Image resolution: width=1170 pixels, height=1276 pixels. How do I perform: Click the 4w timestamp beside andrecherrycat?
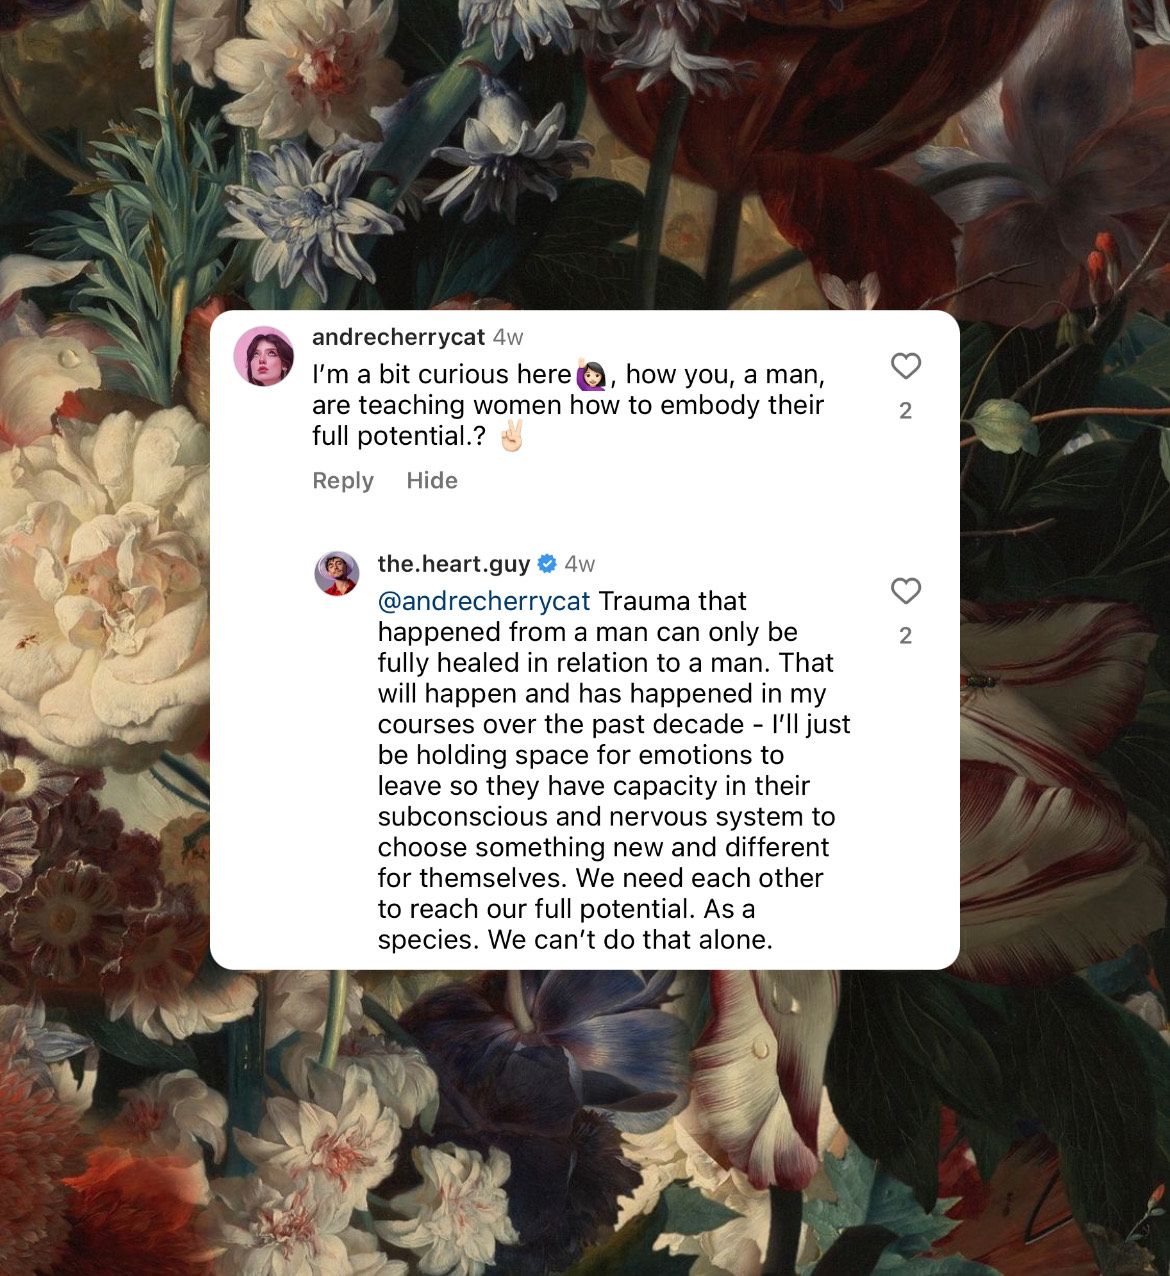508,337
